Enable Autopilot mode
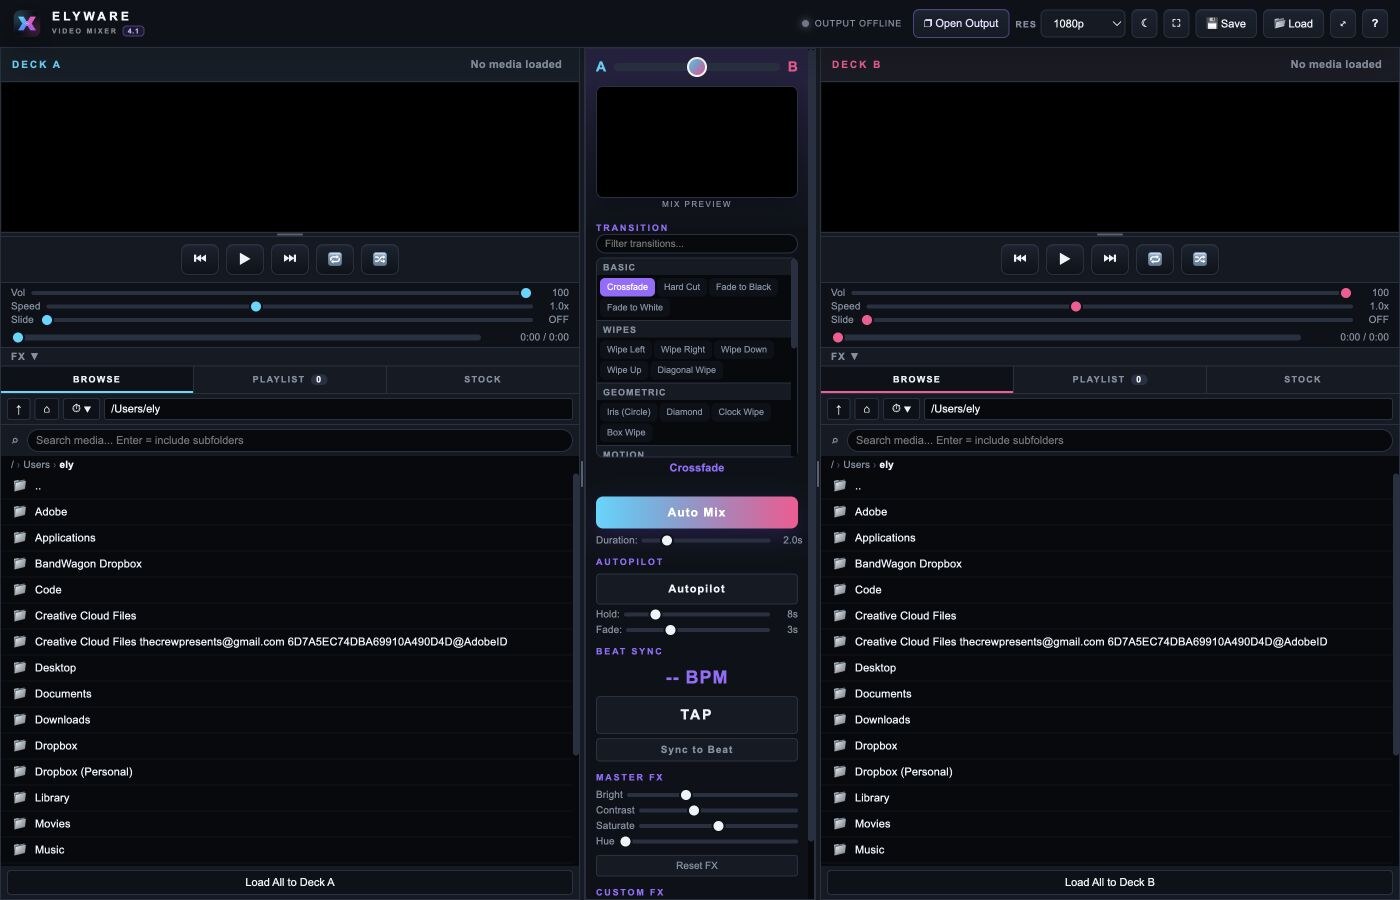Viewport: 1400px width, 900px height. 697,589
